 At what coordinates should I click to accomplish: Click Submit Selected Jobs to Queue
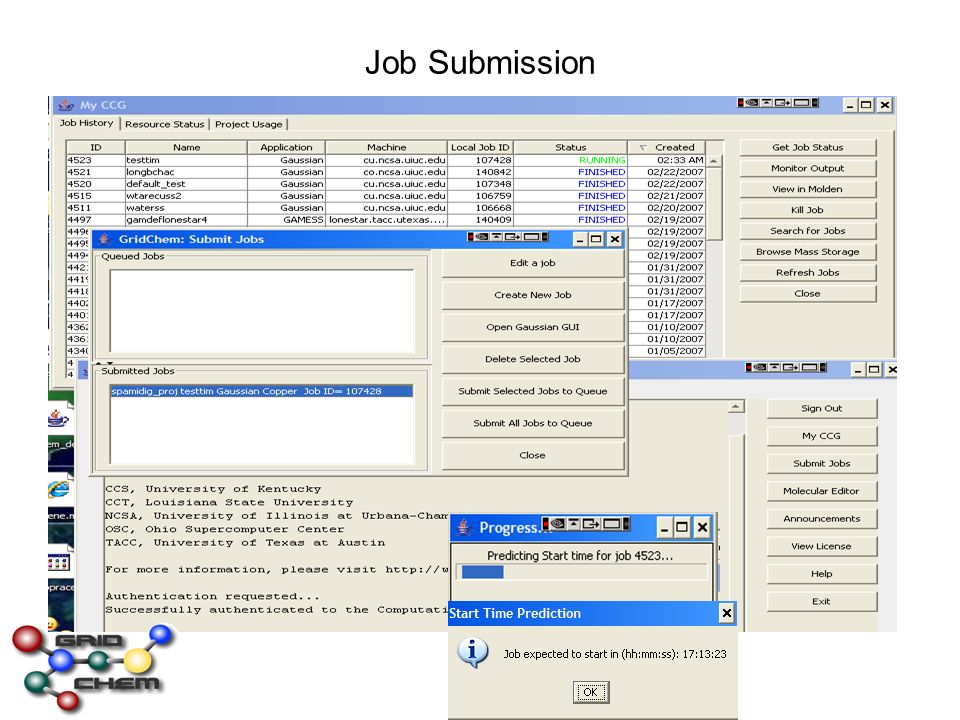(533, 391)
